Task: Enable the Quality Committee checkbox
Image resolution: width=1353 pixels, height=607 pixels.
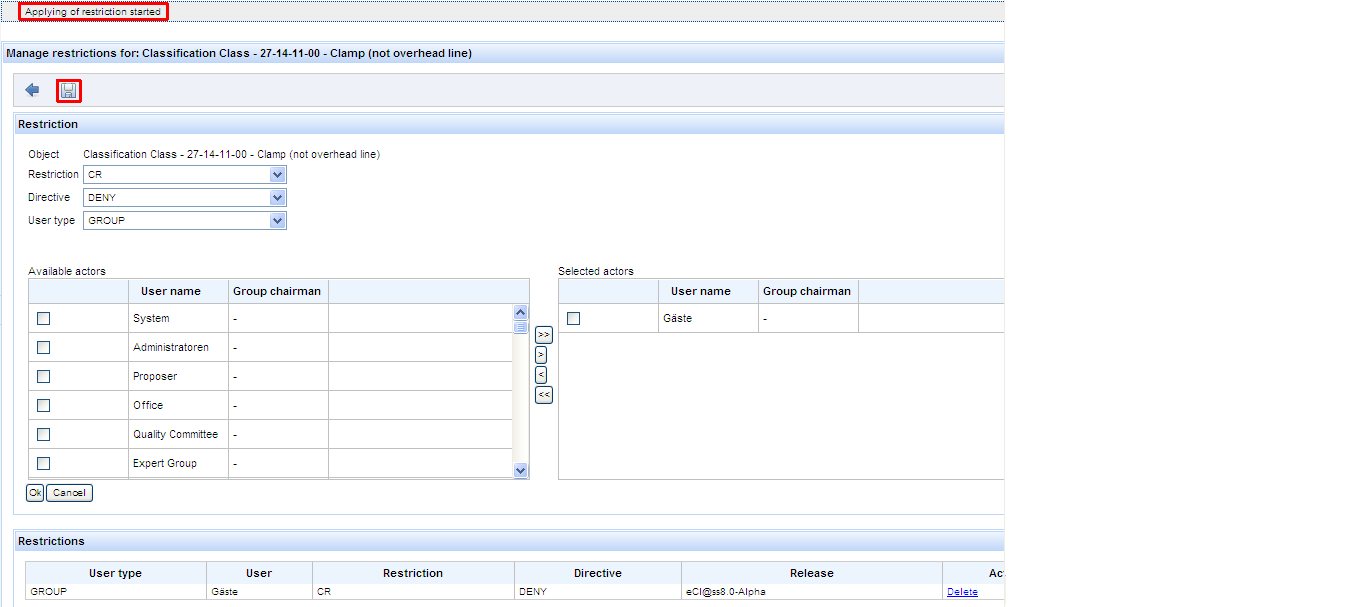Action: click(43, 435)
